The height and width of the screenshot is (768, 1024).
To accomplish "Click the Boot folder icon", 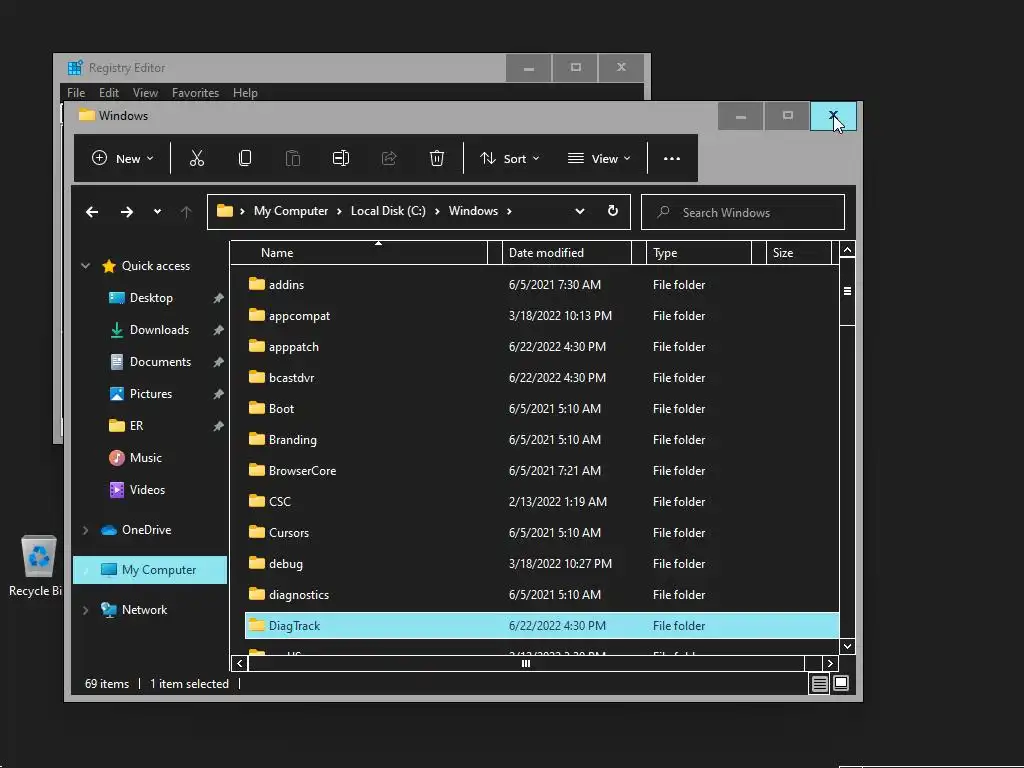I will (x=257, y=408).
